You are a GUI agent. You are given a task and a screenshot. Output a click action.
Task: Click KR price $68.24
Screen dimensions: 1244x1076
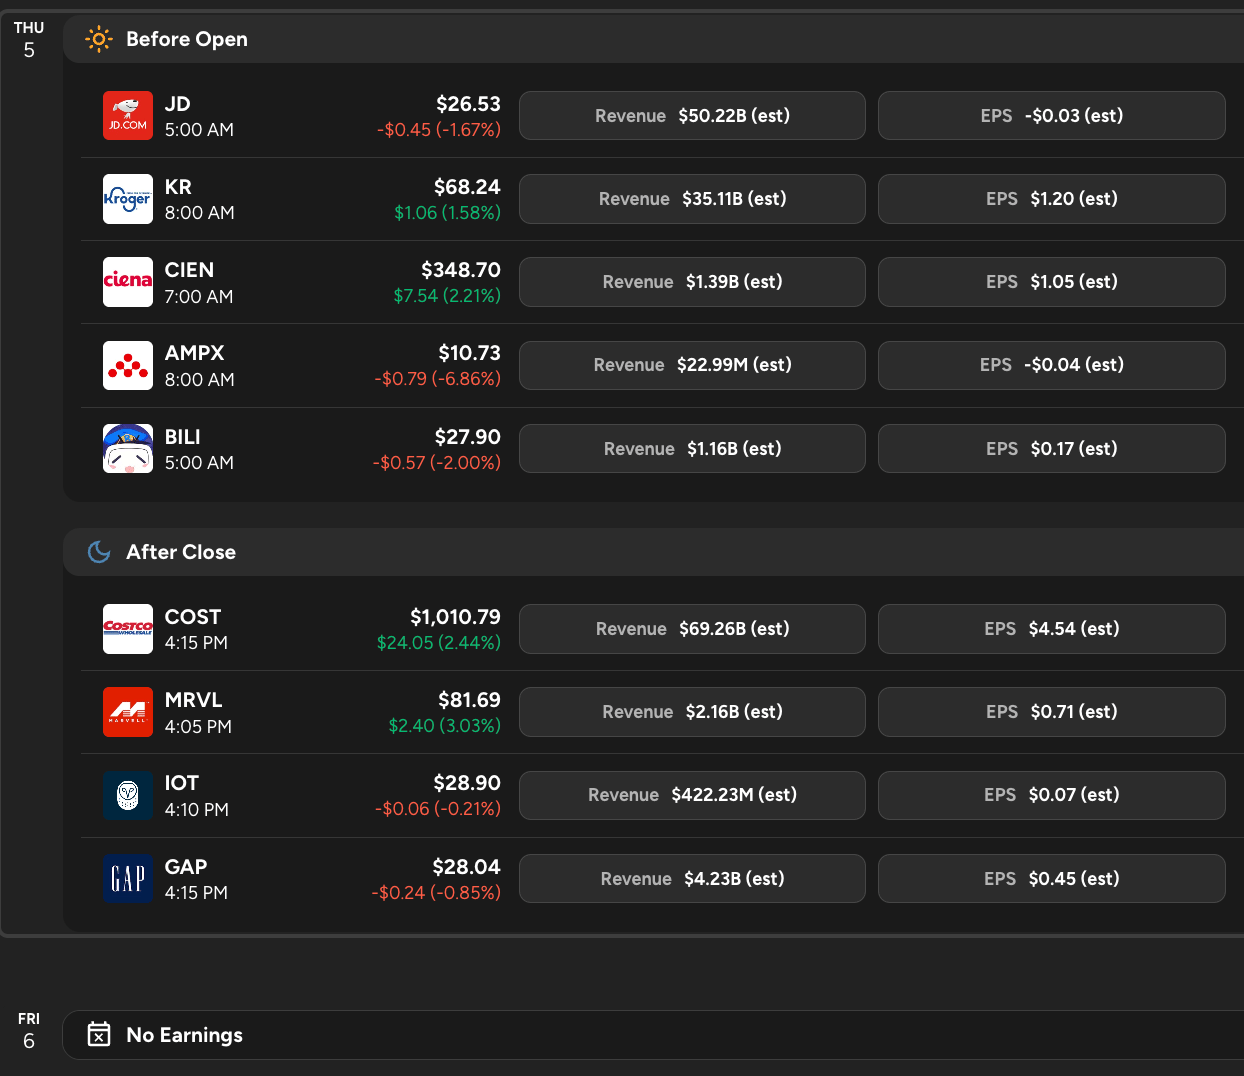tap(467, 187)
